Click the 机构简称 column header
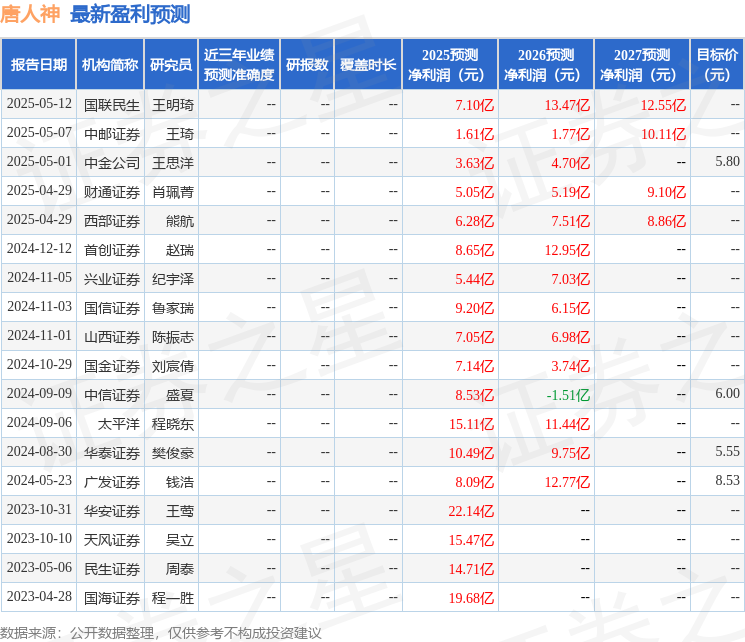Screen dimensions: 745x642 (110, 64)
